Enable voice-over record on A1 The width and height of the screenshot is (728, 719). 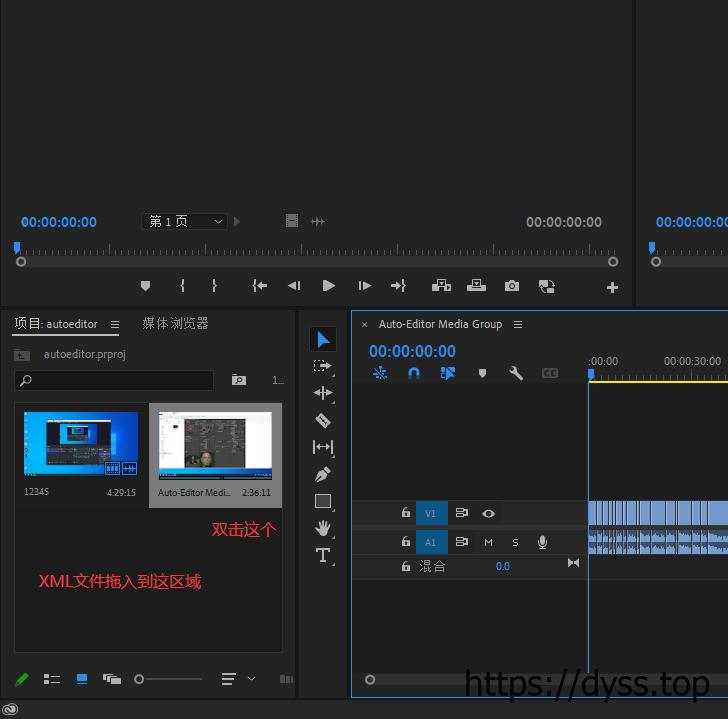(542, 542)
